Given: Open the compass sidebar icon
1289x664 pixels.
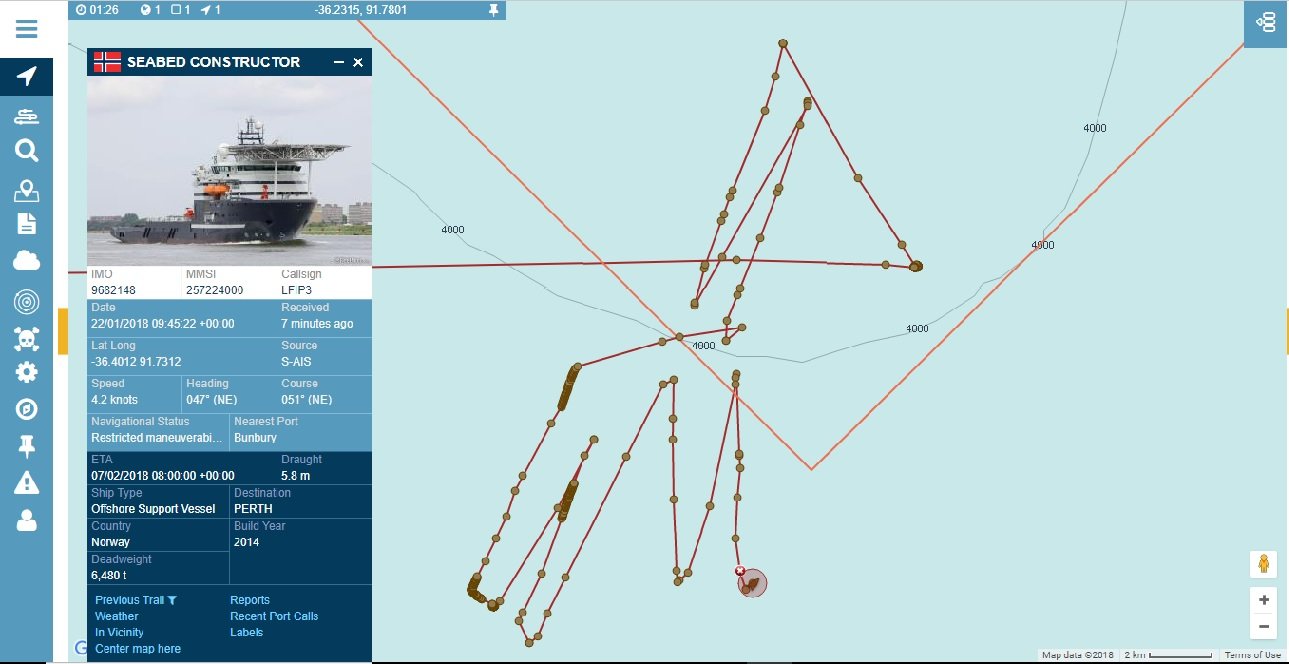Looking at the screenshot, I should click(26, 409).
